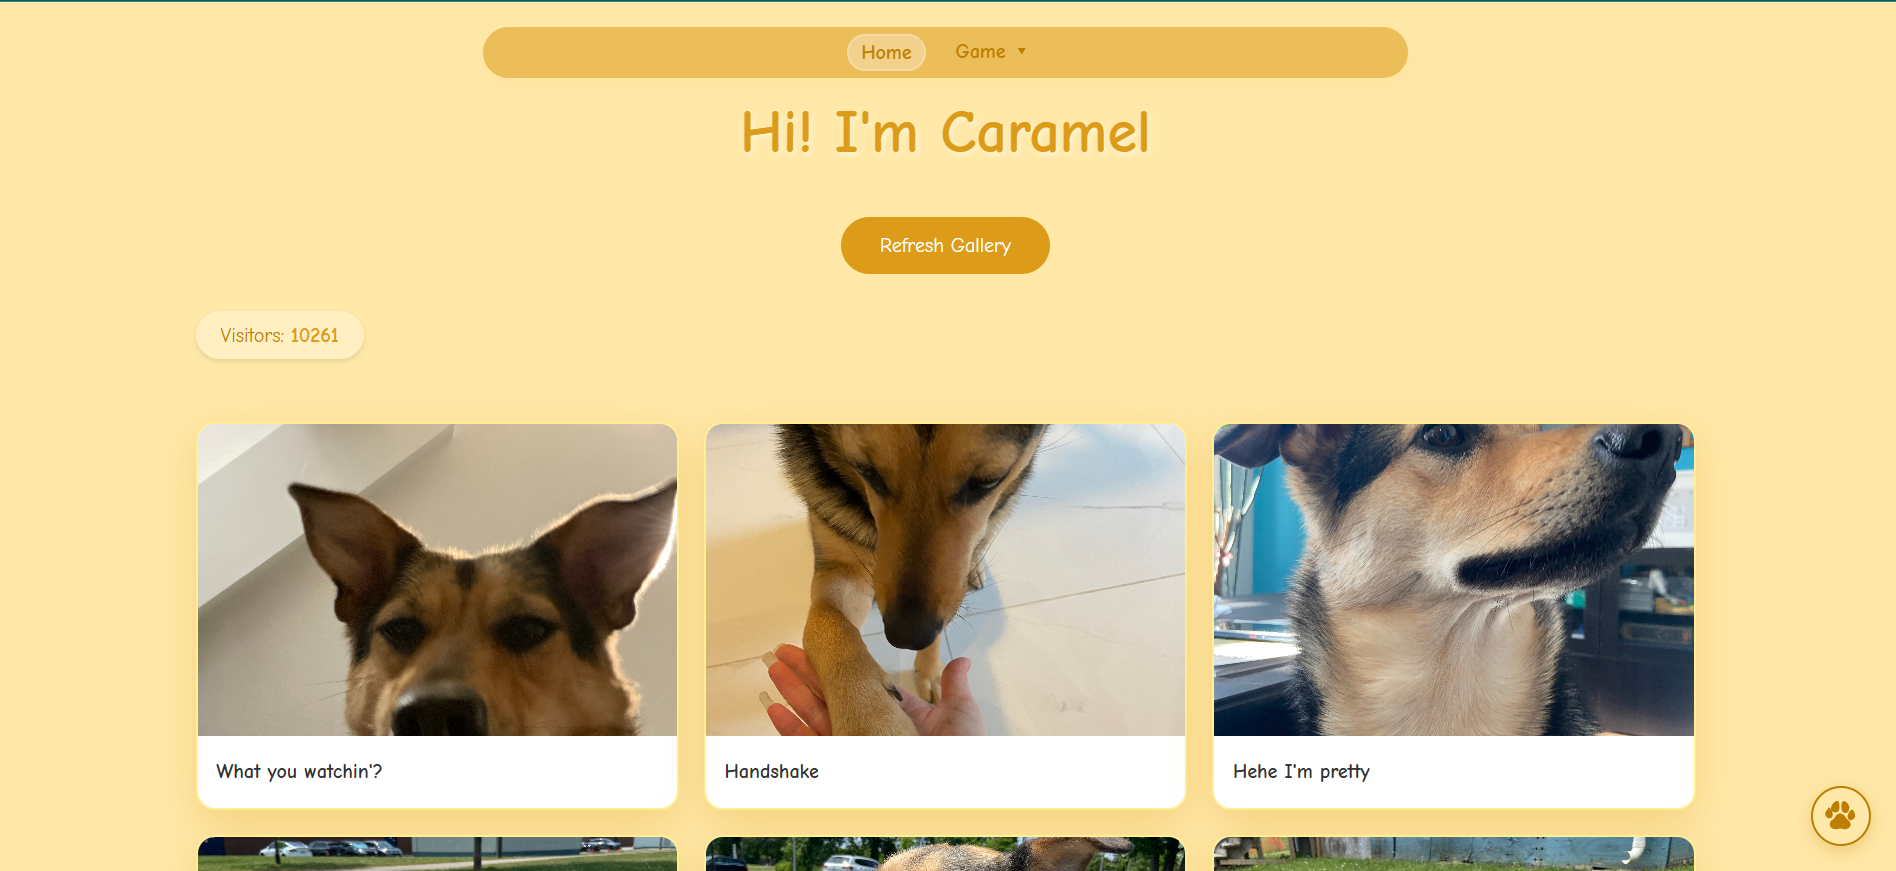1896x871 pixels.
Task: Click the Handshake card's white caption area
Action: (x=945, y=771)
